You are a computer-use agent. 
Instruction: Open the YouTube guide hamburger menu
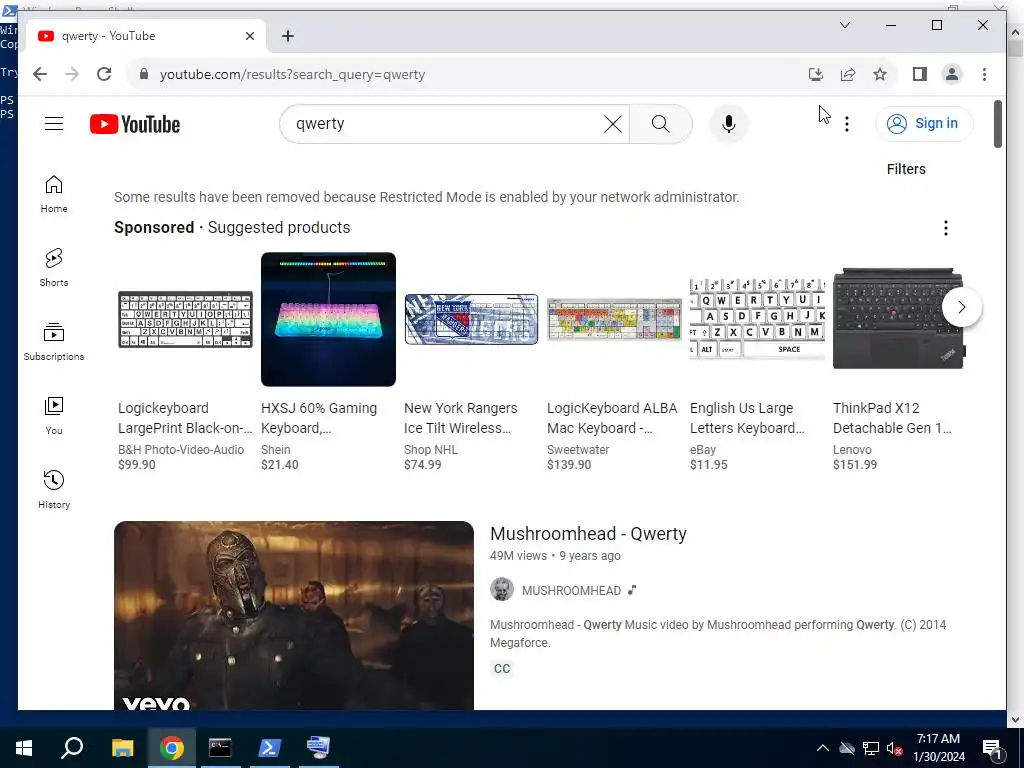click(x=54, y=123)
